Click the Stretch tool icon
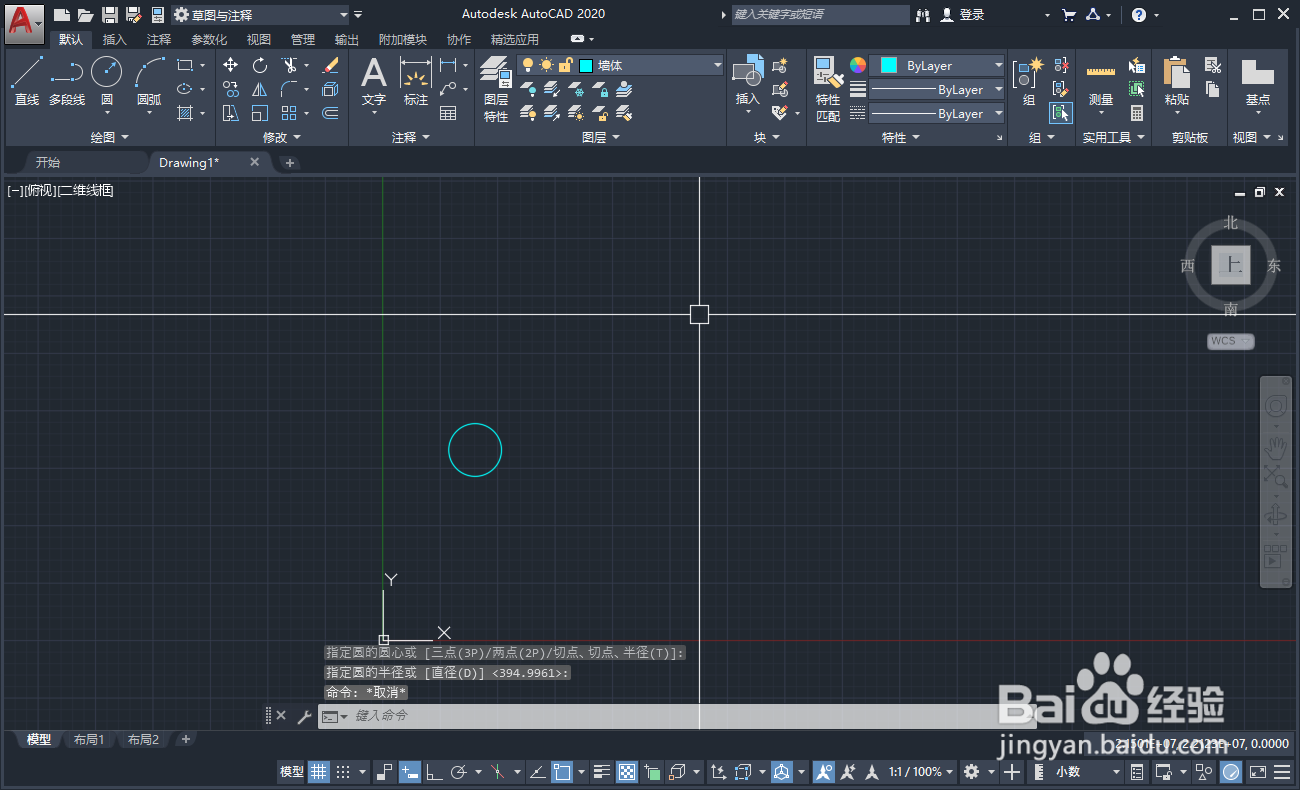The width and height of the screenshot is (1300, 790). pyautogui.click(x=231, y=113)
